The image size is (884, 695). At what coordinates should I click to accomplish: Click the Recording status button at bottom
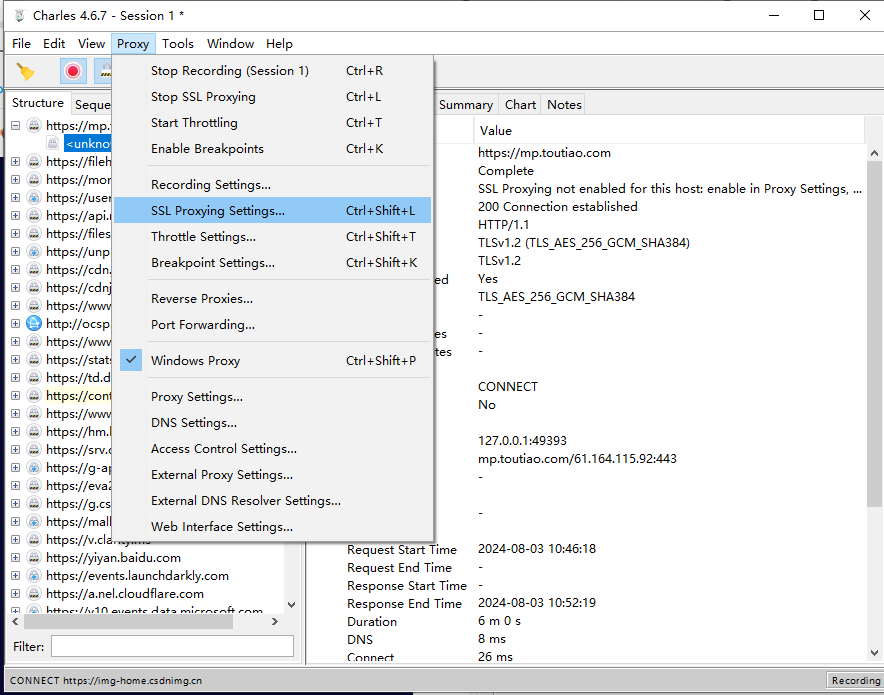[855, 680]
